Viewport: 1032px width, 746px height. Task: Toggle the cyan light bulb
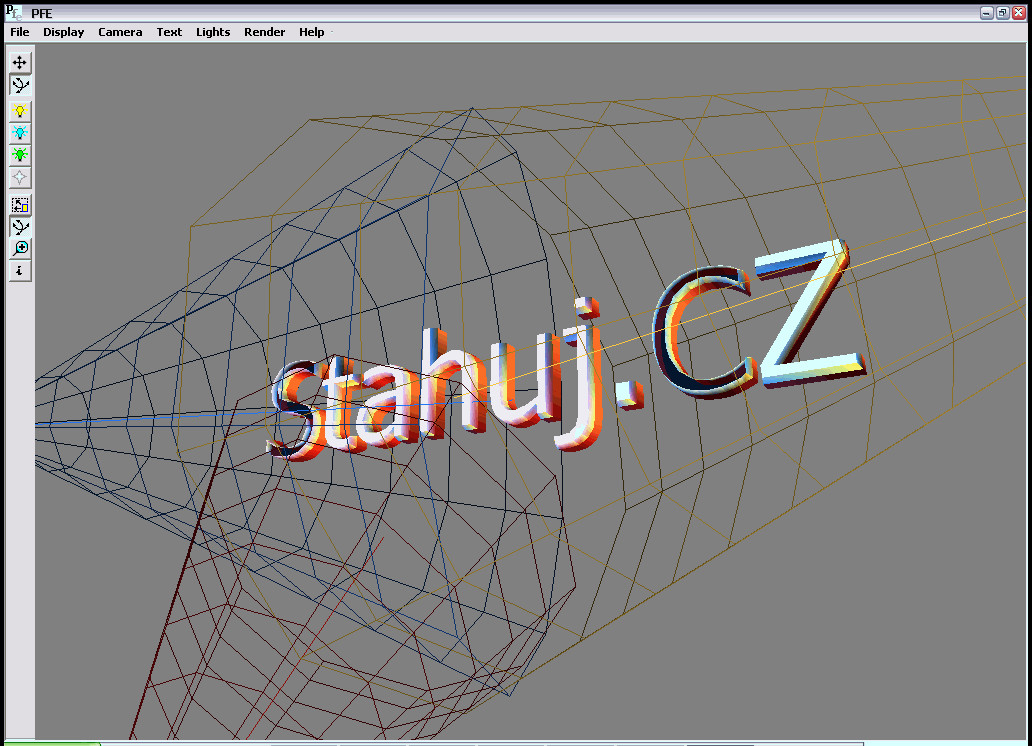(20, 133)
